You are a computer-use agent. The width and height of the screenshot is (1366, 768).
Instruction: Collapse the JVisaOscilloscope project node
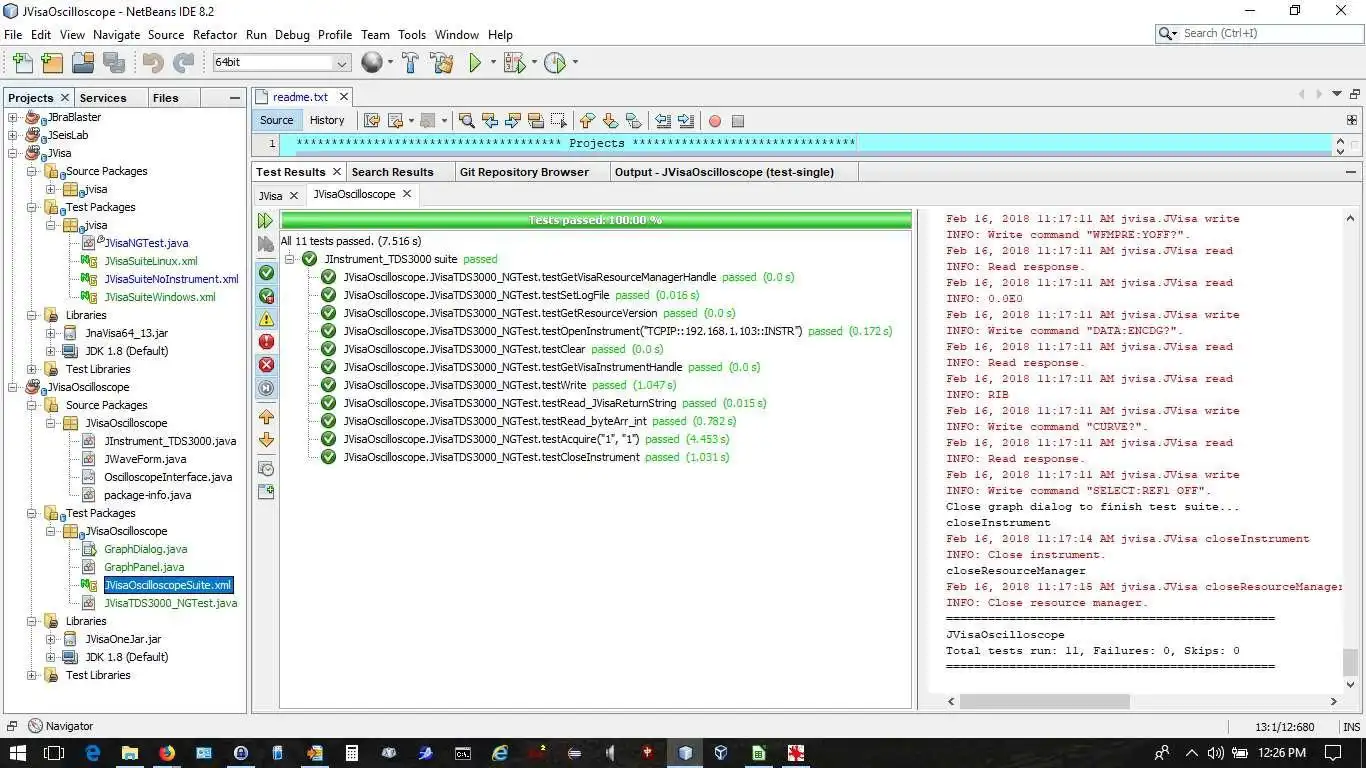13,387
